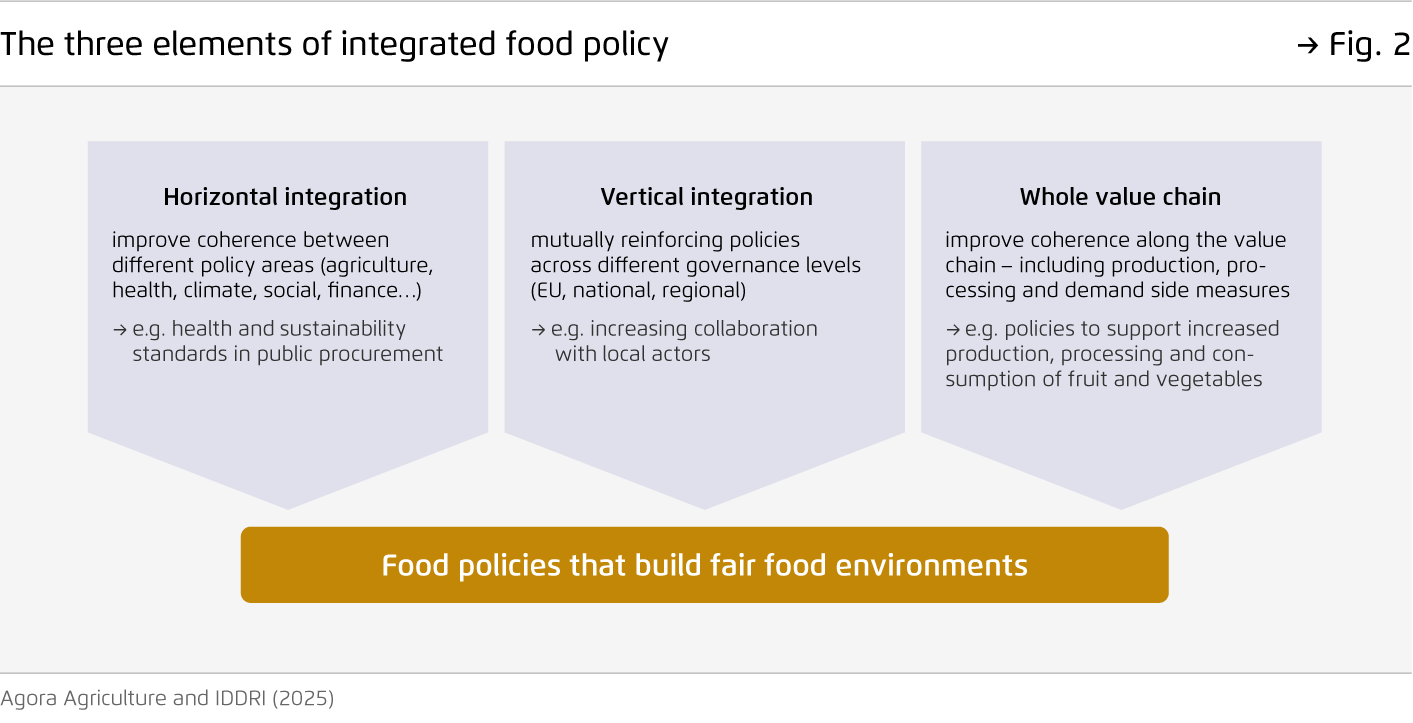Click the arrow bullet before increasing collaboration example
Screen dimensions: 1413x723
(x=538, y=329)
